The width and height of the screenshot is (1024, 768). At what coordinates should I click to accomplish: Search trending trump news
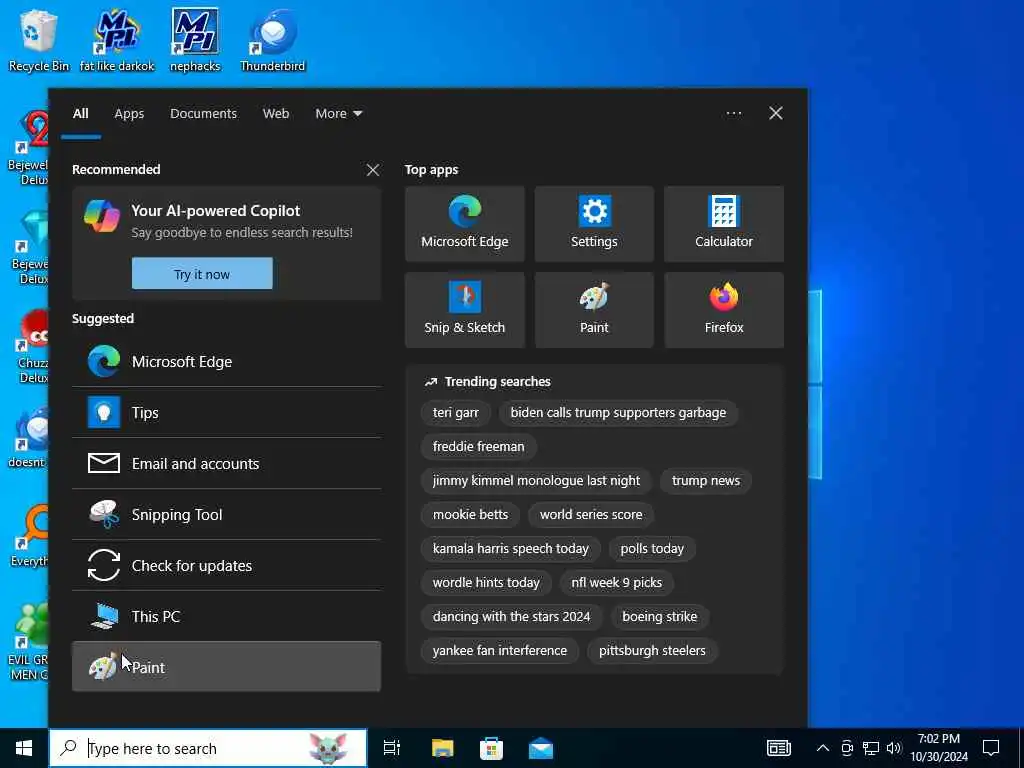[x=706, y=481]
